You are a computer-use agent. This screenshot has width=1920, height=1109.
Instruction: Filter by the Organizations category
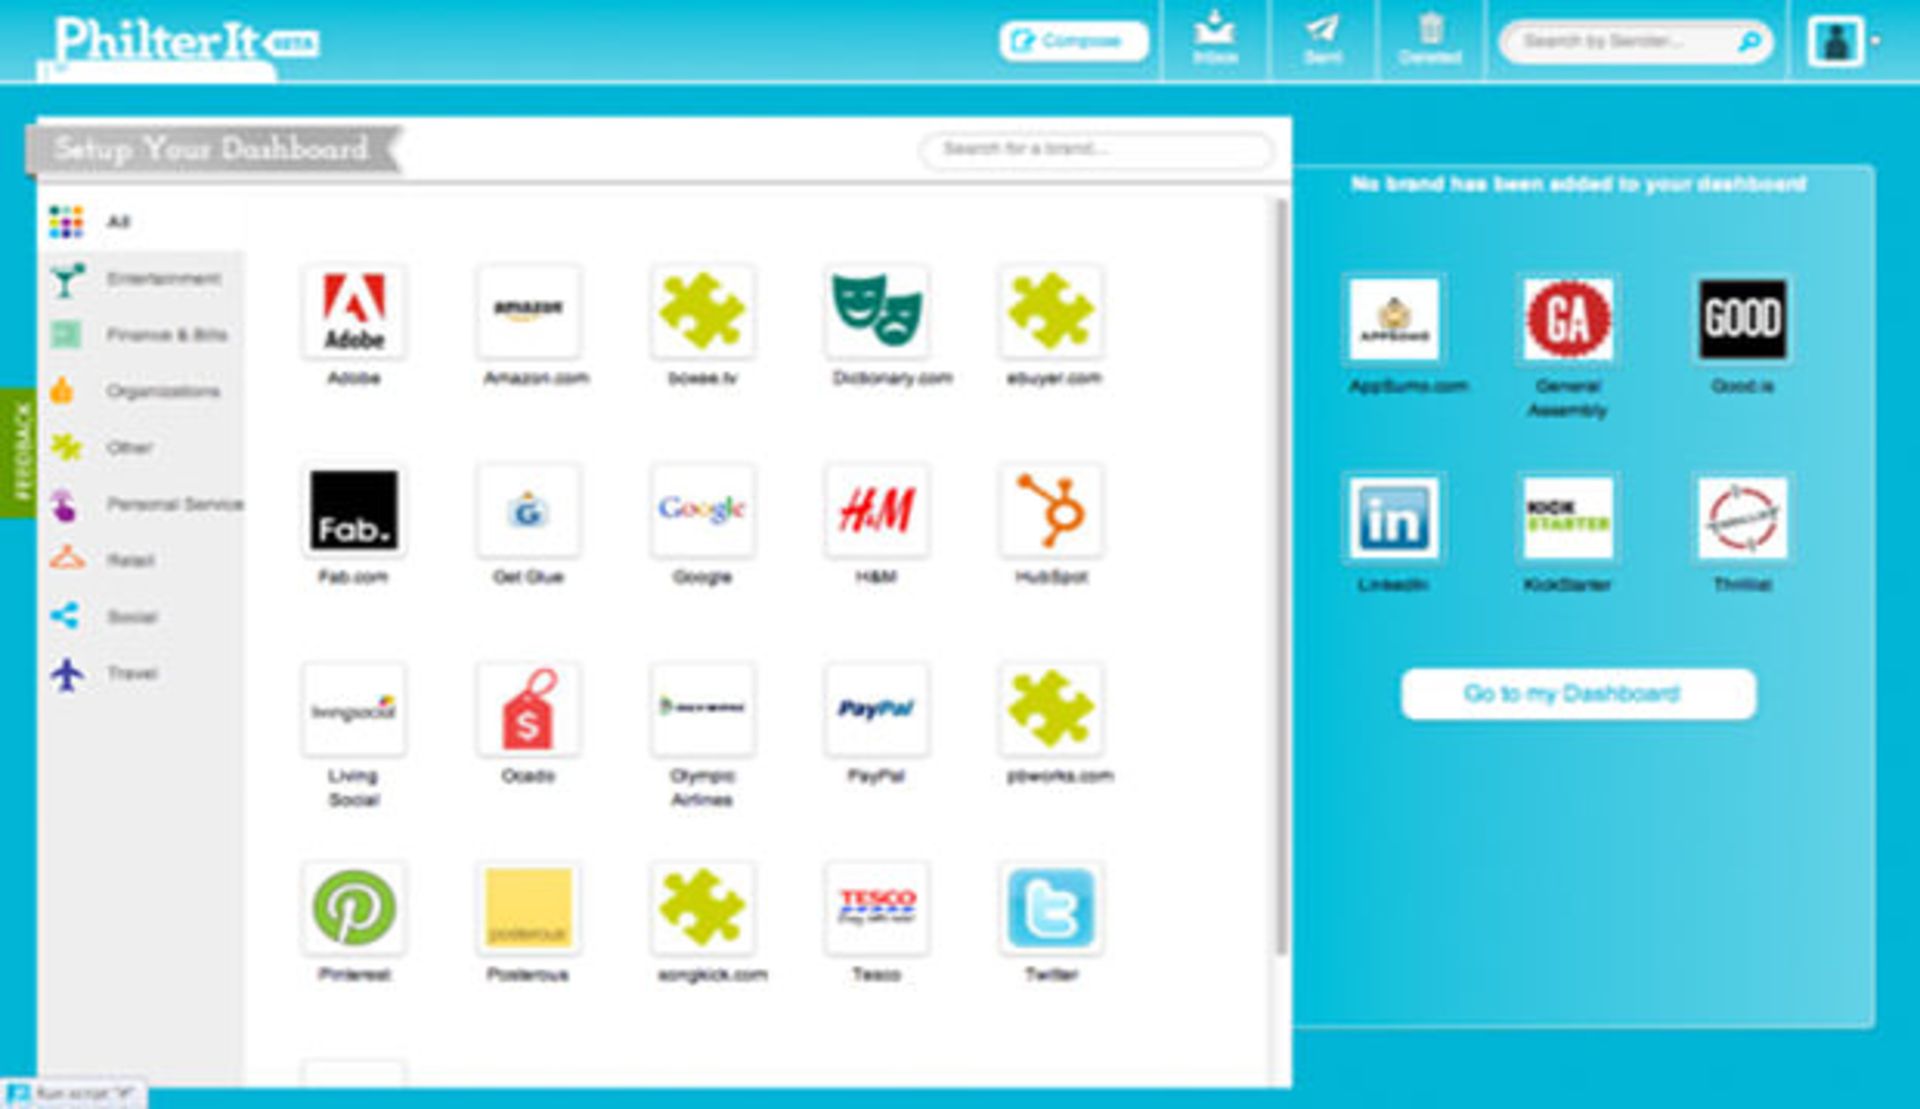click(140, 391)
